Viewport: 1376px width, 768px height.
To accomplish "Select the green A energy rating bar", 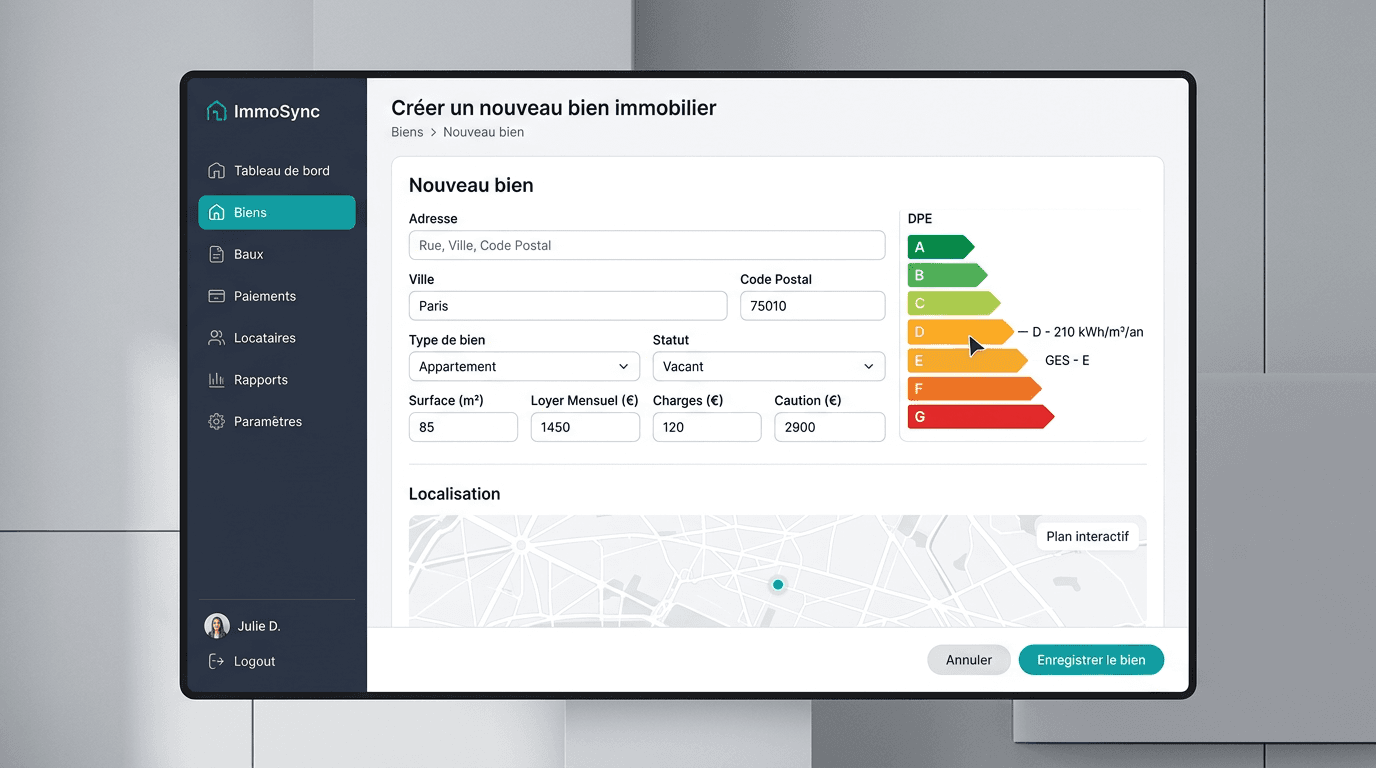I will pos(939,247).
